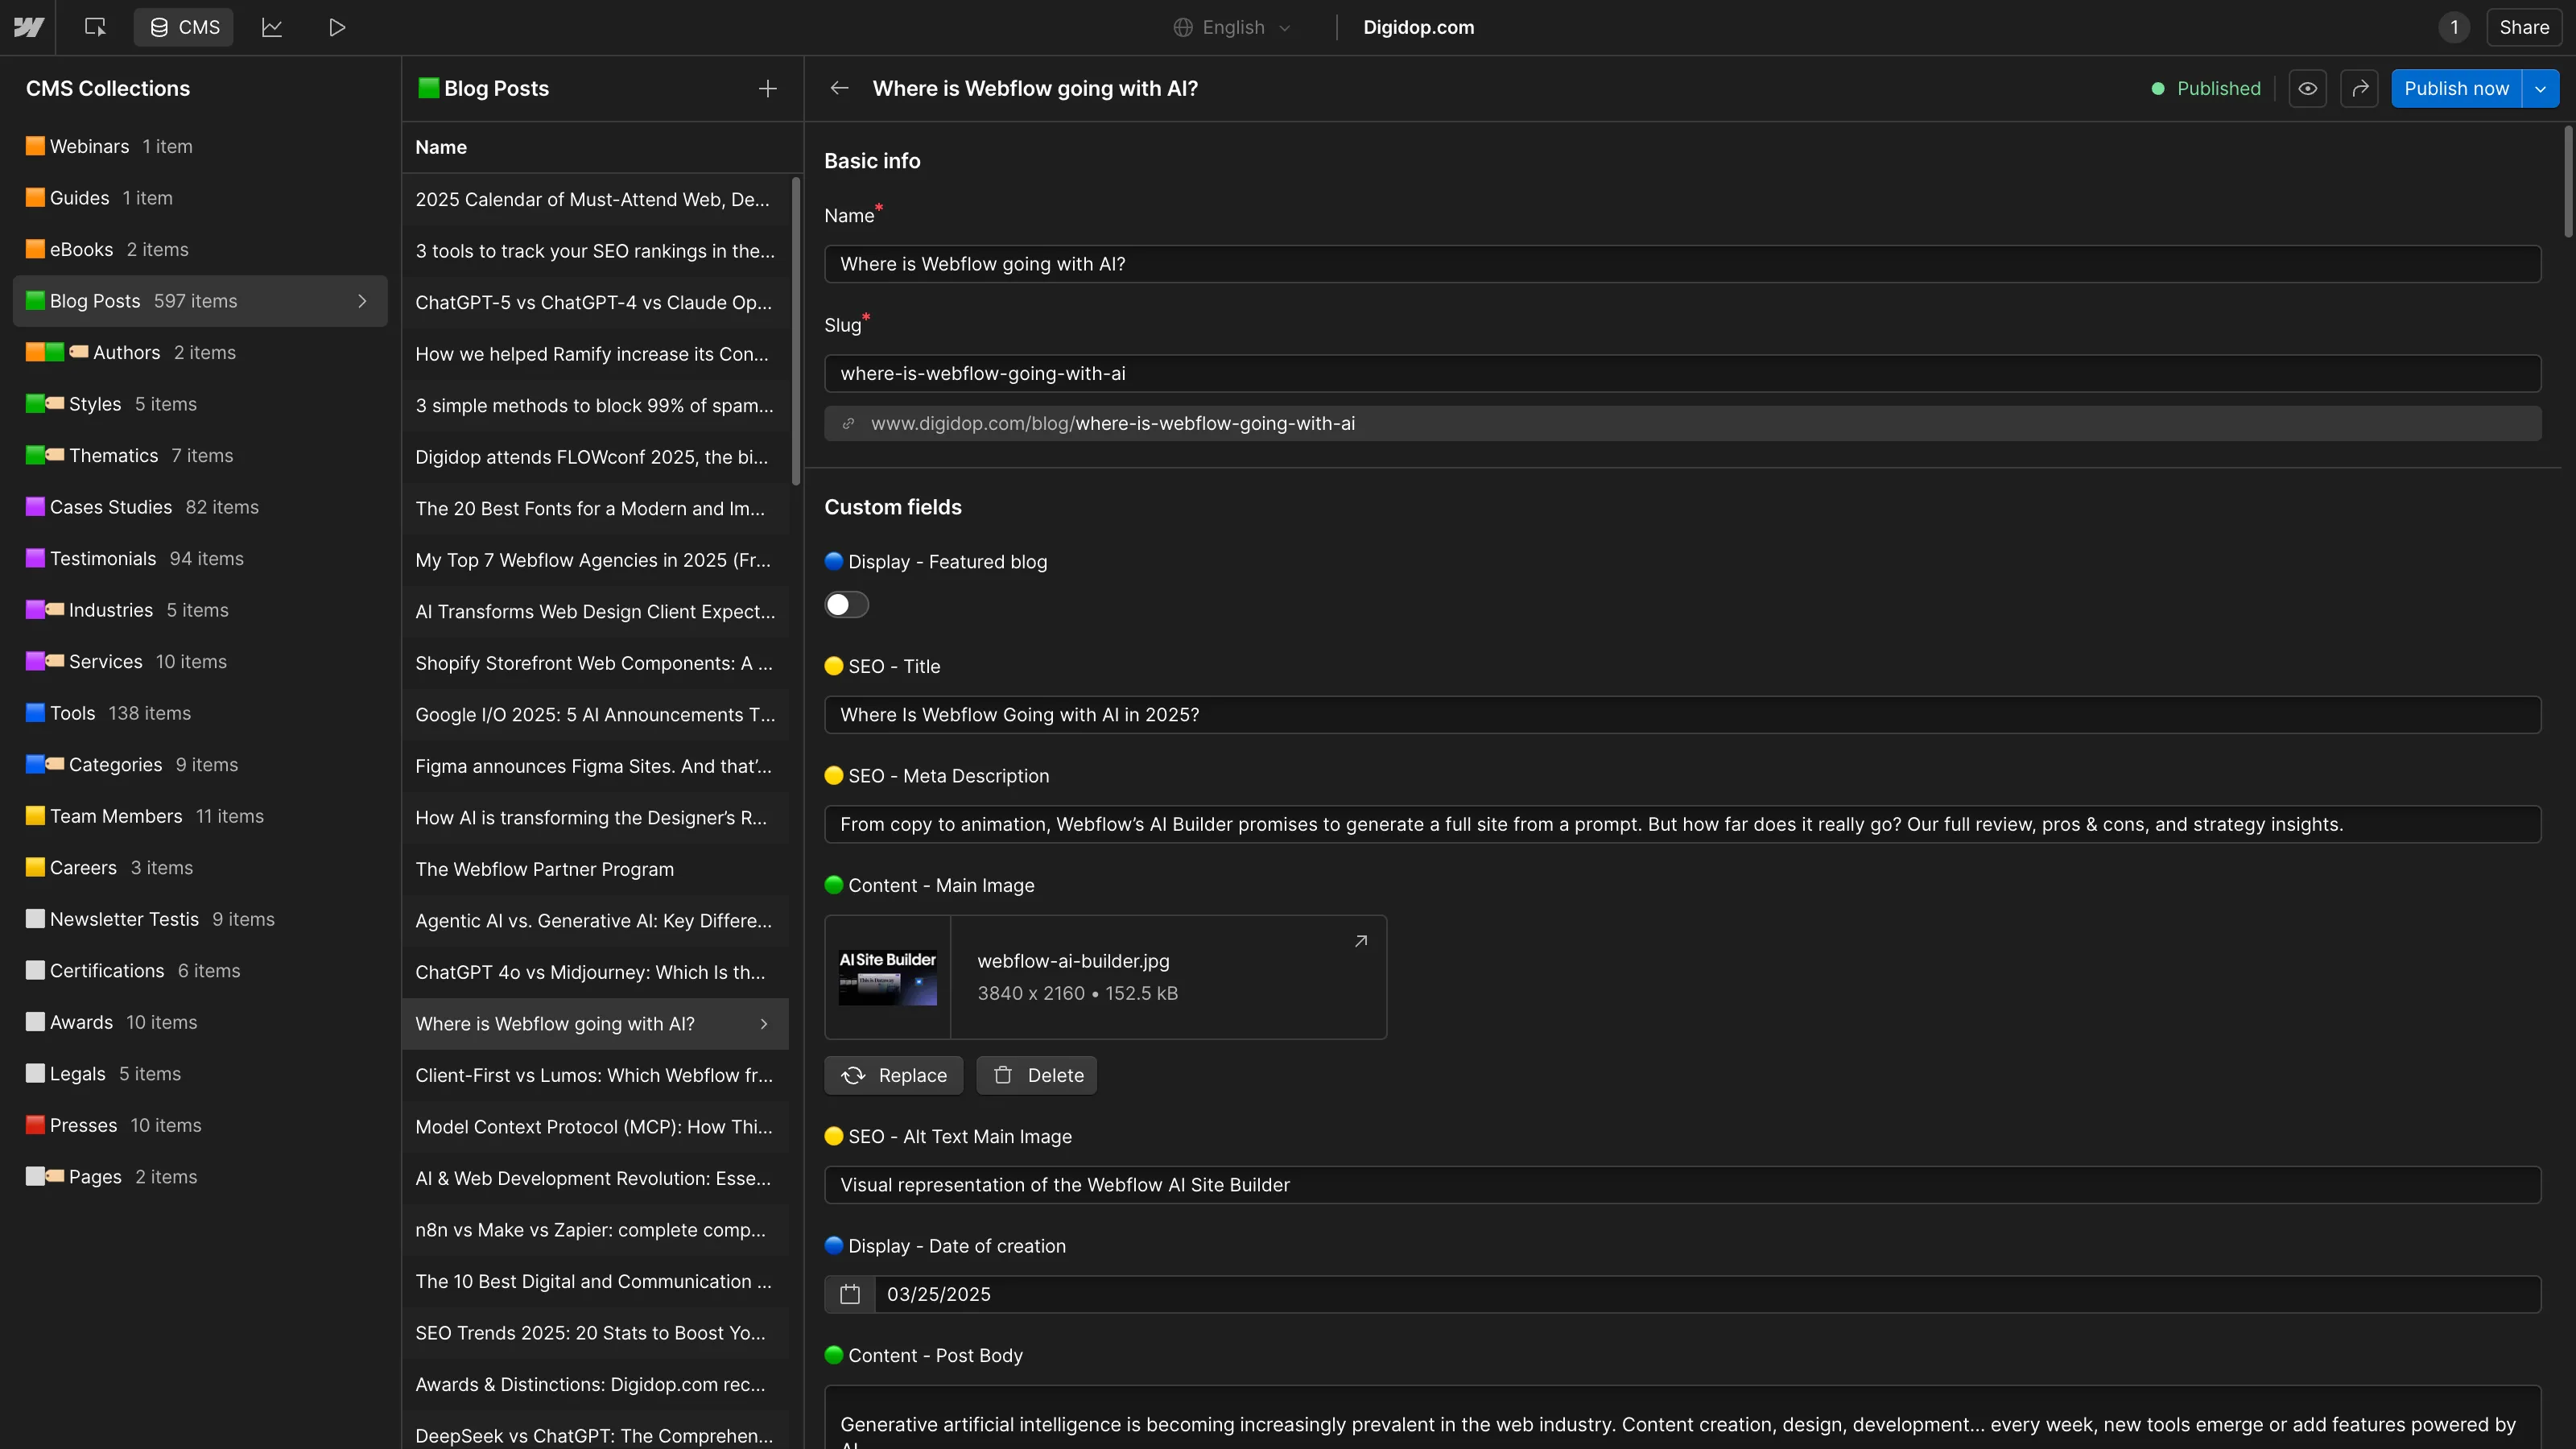Image resolution: width=2576 pixels, height=1449 pixels.
Task: Click the SEO - Alt Text Main Image field
Action: click(1682, 1185)
